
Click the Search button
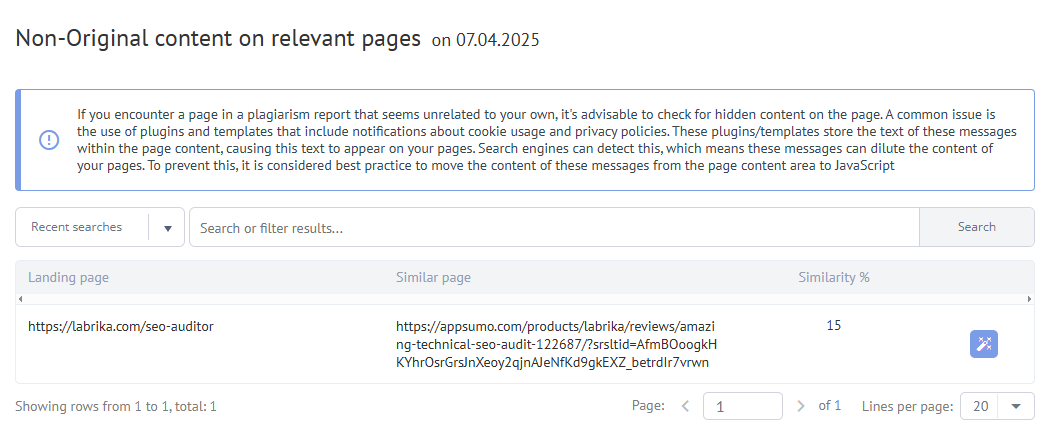(x=976, y=227)
